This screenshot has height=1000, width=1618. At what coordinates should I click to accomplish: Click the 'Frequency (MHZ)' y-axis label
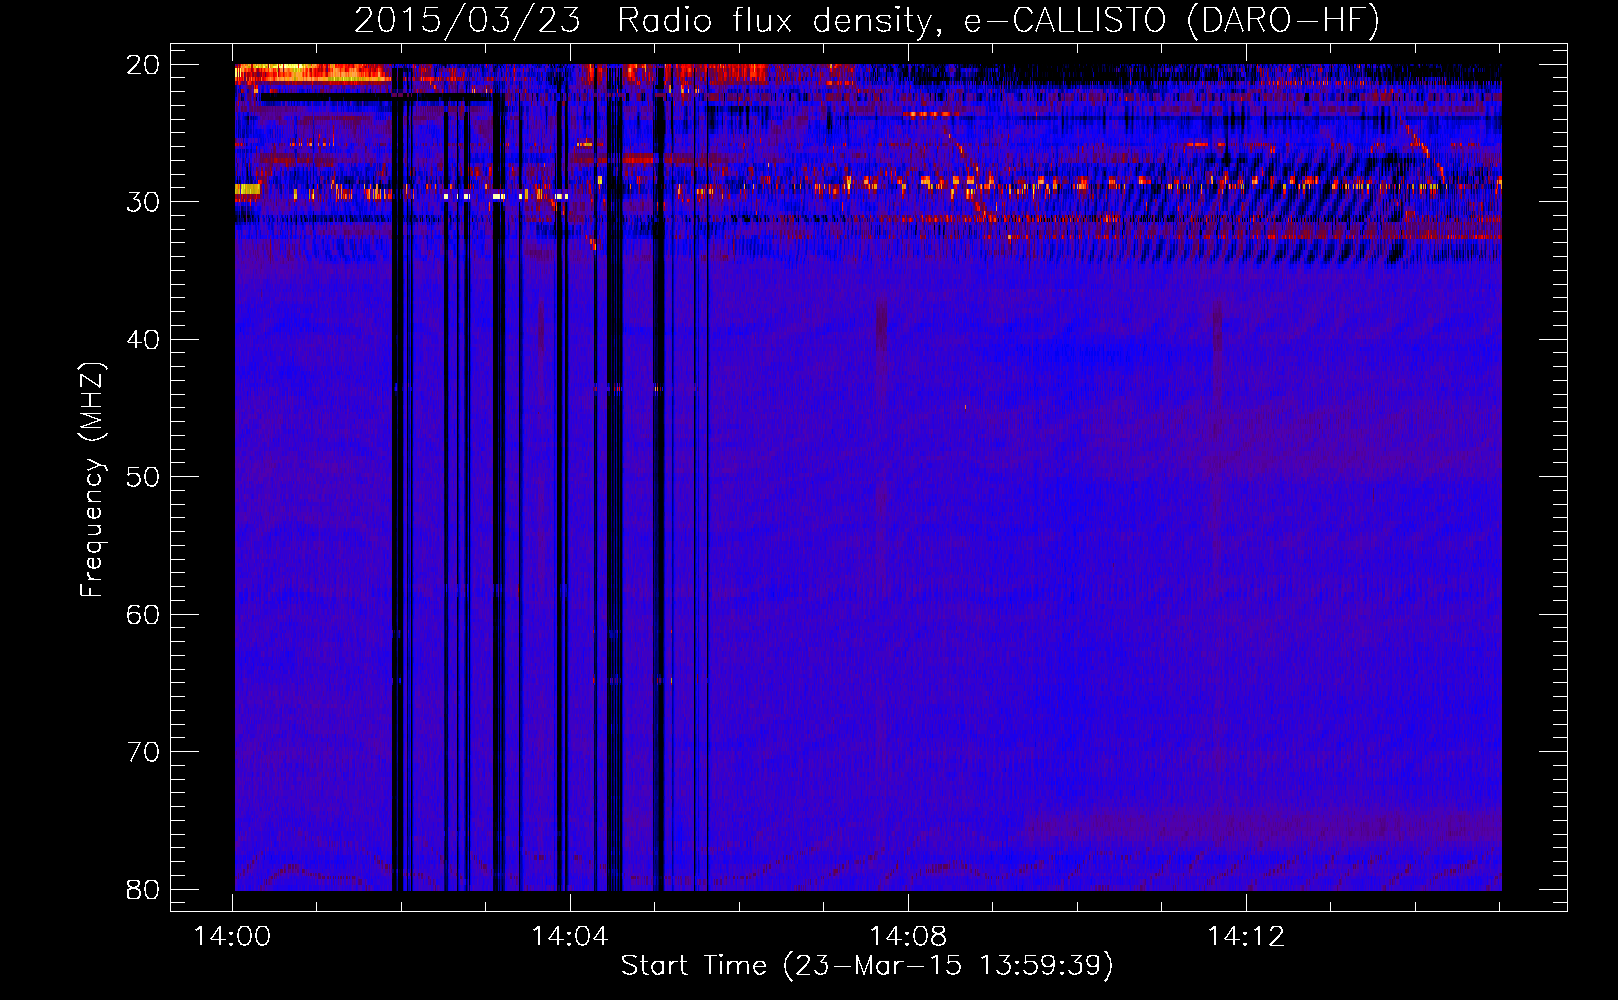point(92,480)
